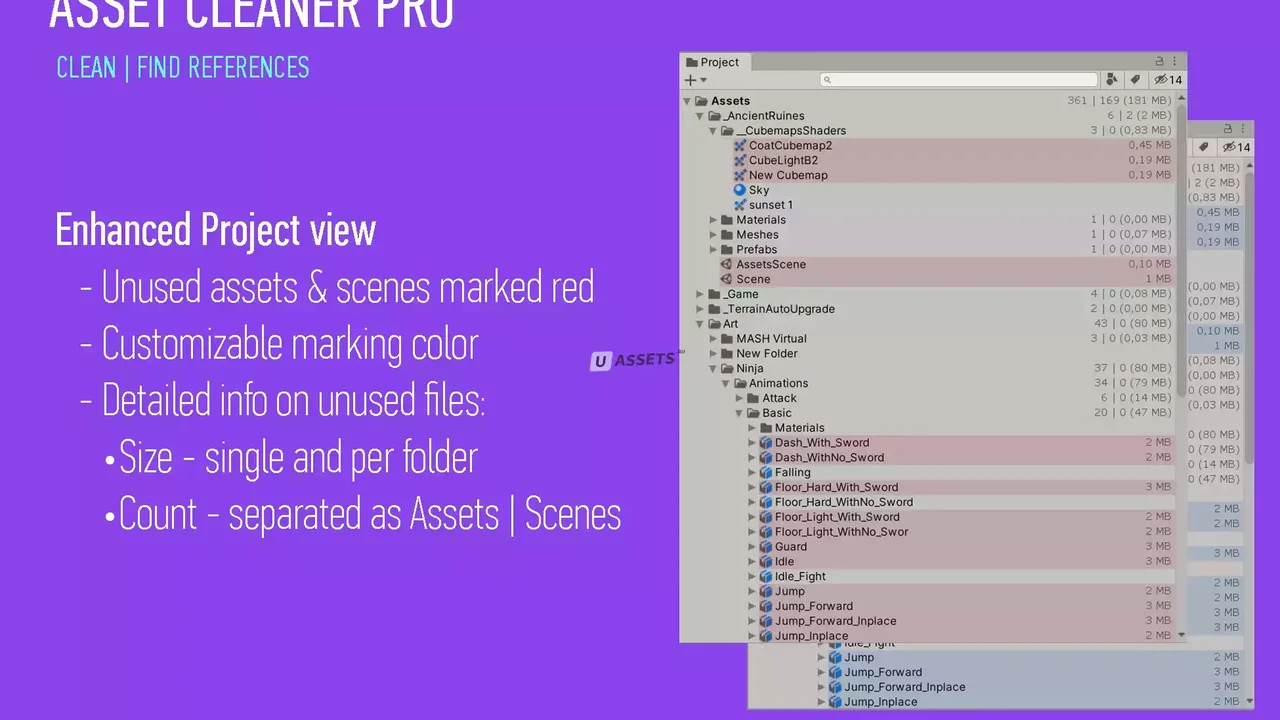
Task: Open Search by Label tag icon, front window
Action: pos(1136,80)
